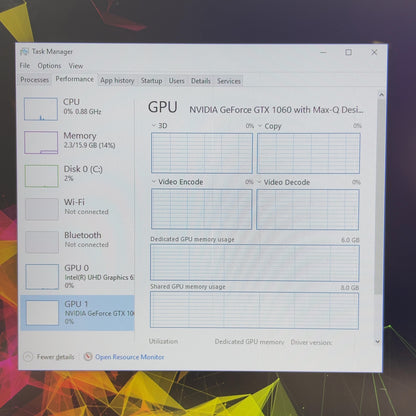Open the Options menu
The image size is (416, 416).
click(x=49, y=66)
